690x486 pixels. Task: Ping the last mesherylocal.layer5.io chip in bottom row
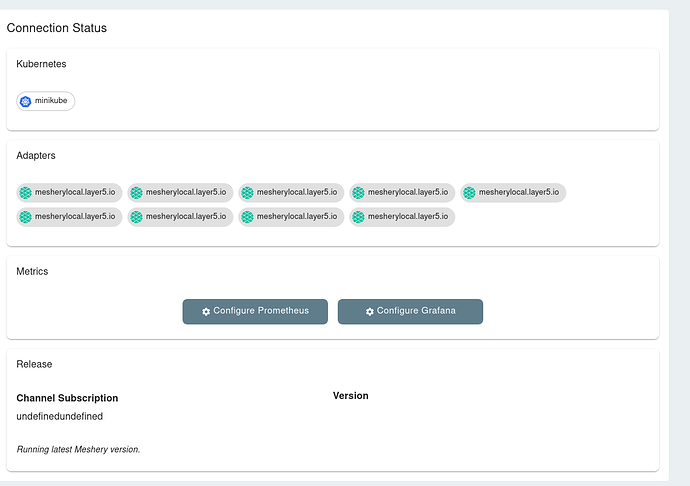pyautogui.click(x=402, y=217)
